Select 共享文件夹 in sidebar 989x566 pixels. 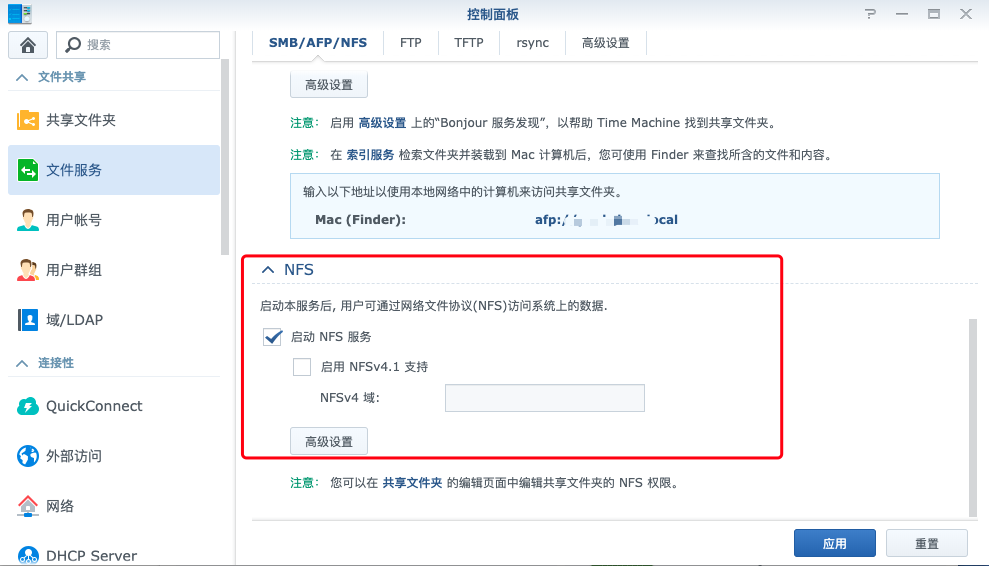point(114,120)
